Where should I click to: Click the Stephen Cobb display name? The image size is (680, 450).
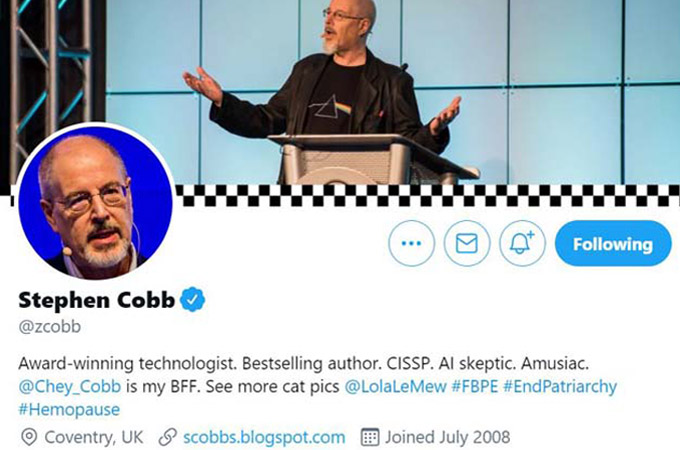(96, 300)
